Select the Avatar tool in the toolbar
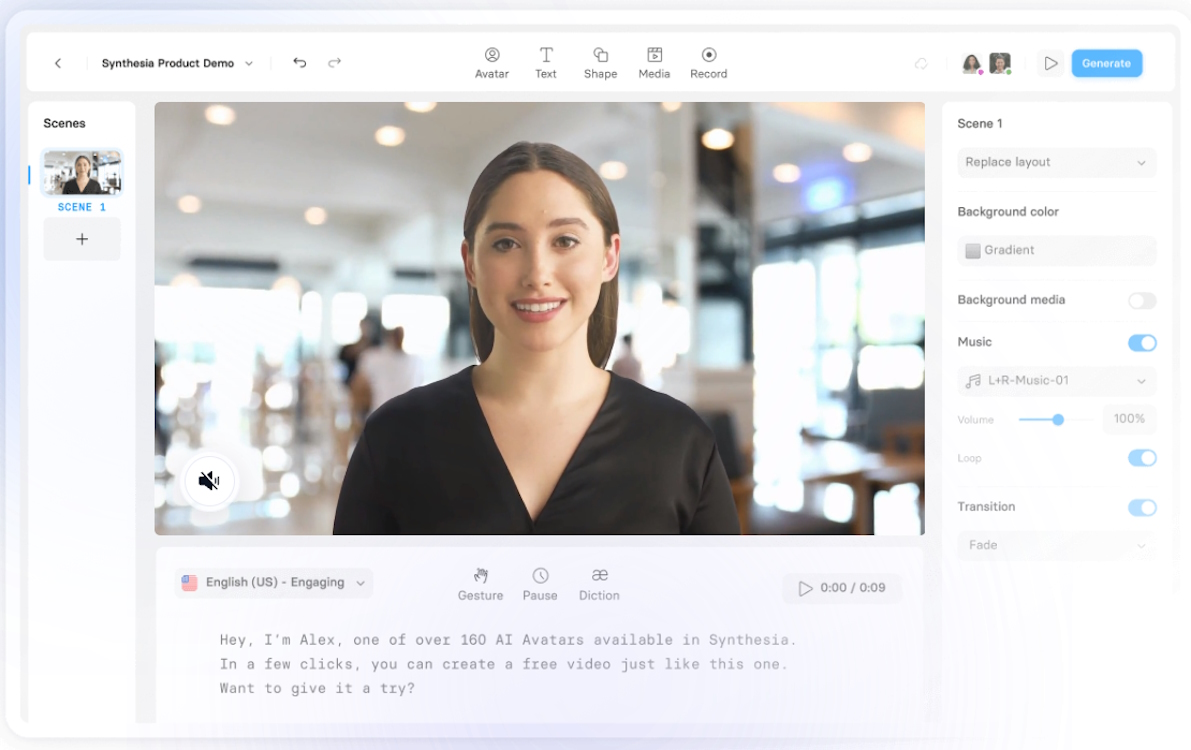The width and height of the screenshot is (1191, 750). [x=491, y=62]
